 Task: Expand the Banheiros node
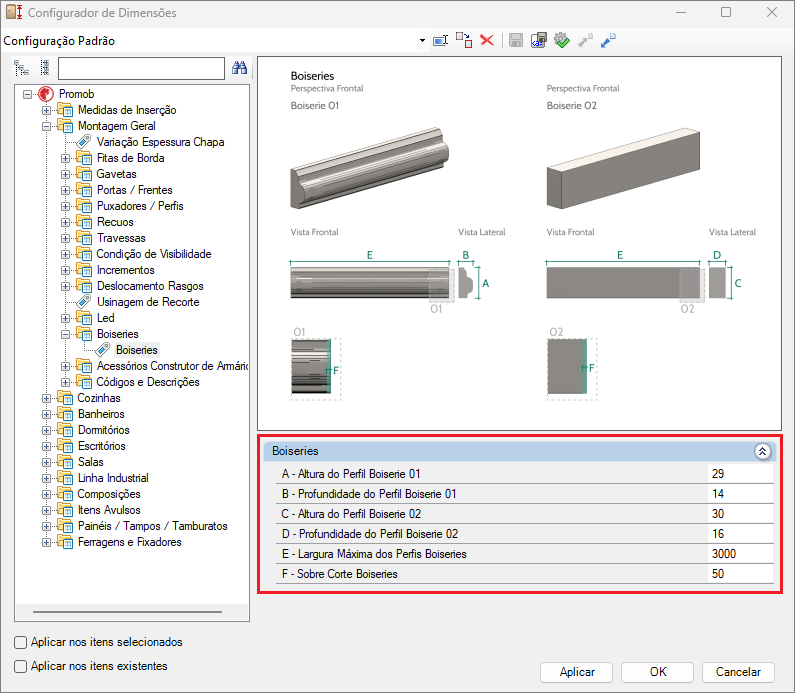[46, 414]
